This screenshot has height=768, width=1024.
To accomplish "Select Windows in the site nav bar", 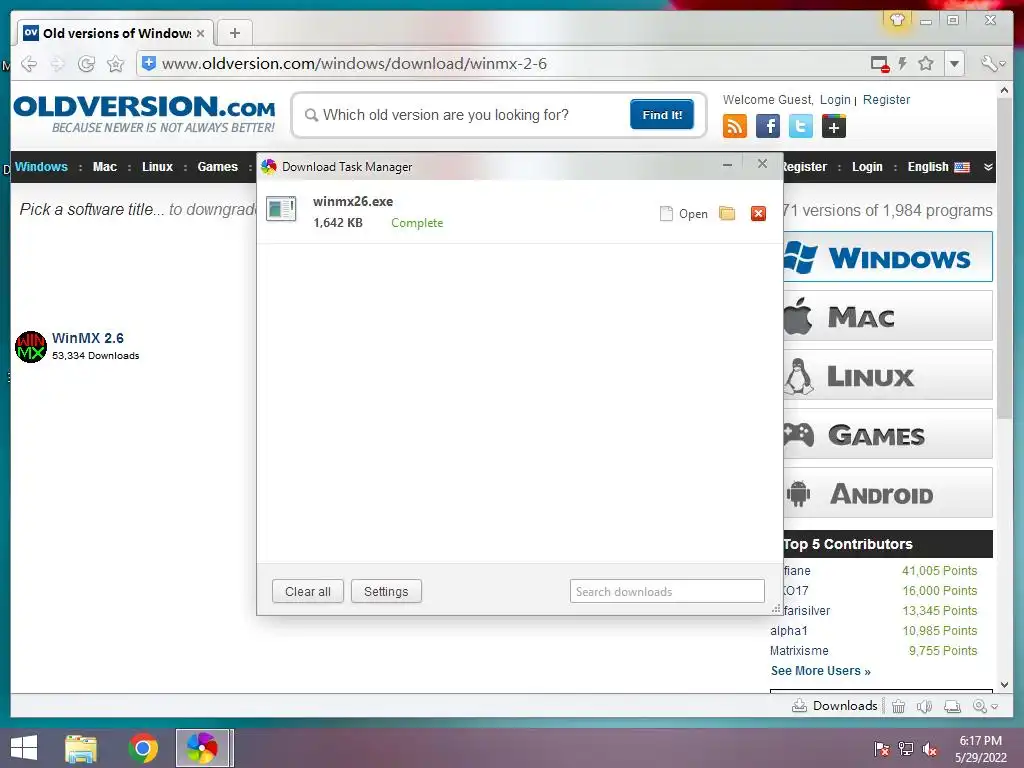I will click(x=41, y=167).
